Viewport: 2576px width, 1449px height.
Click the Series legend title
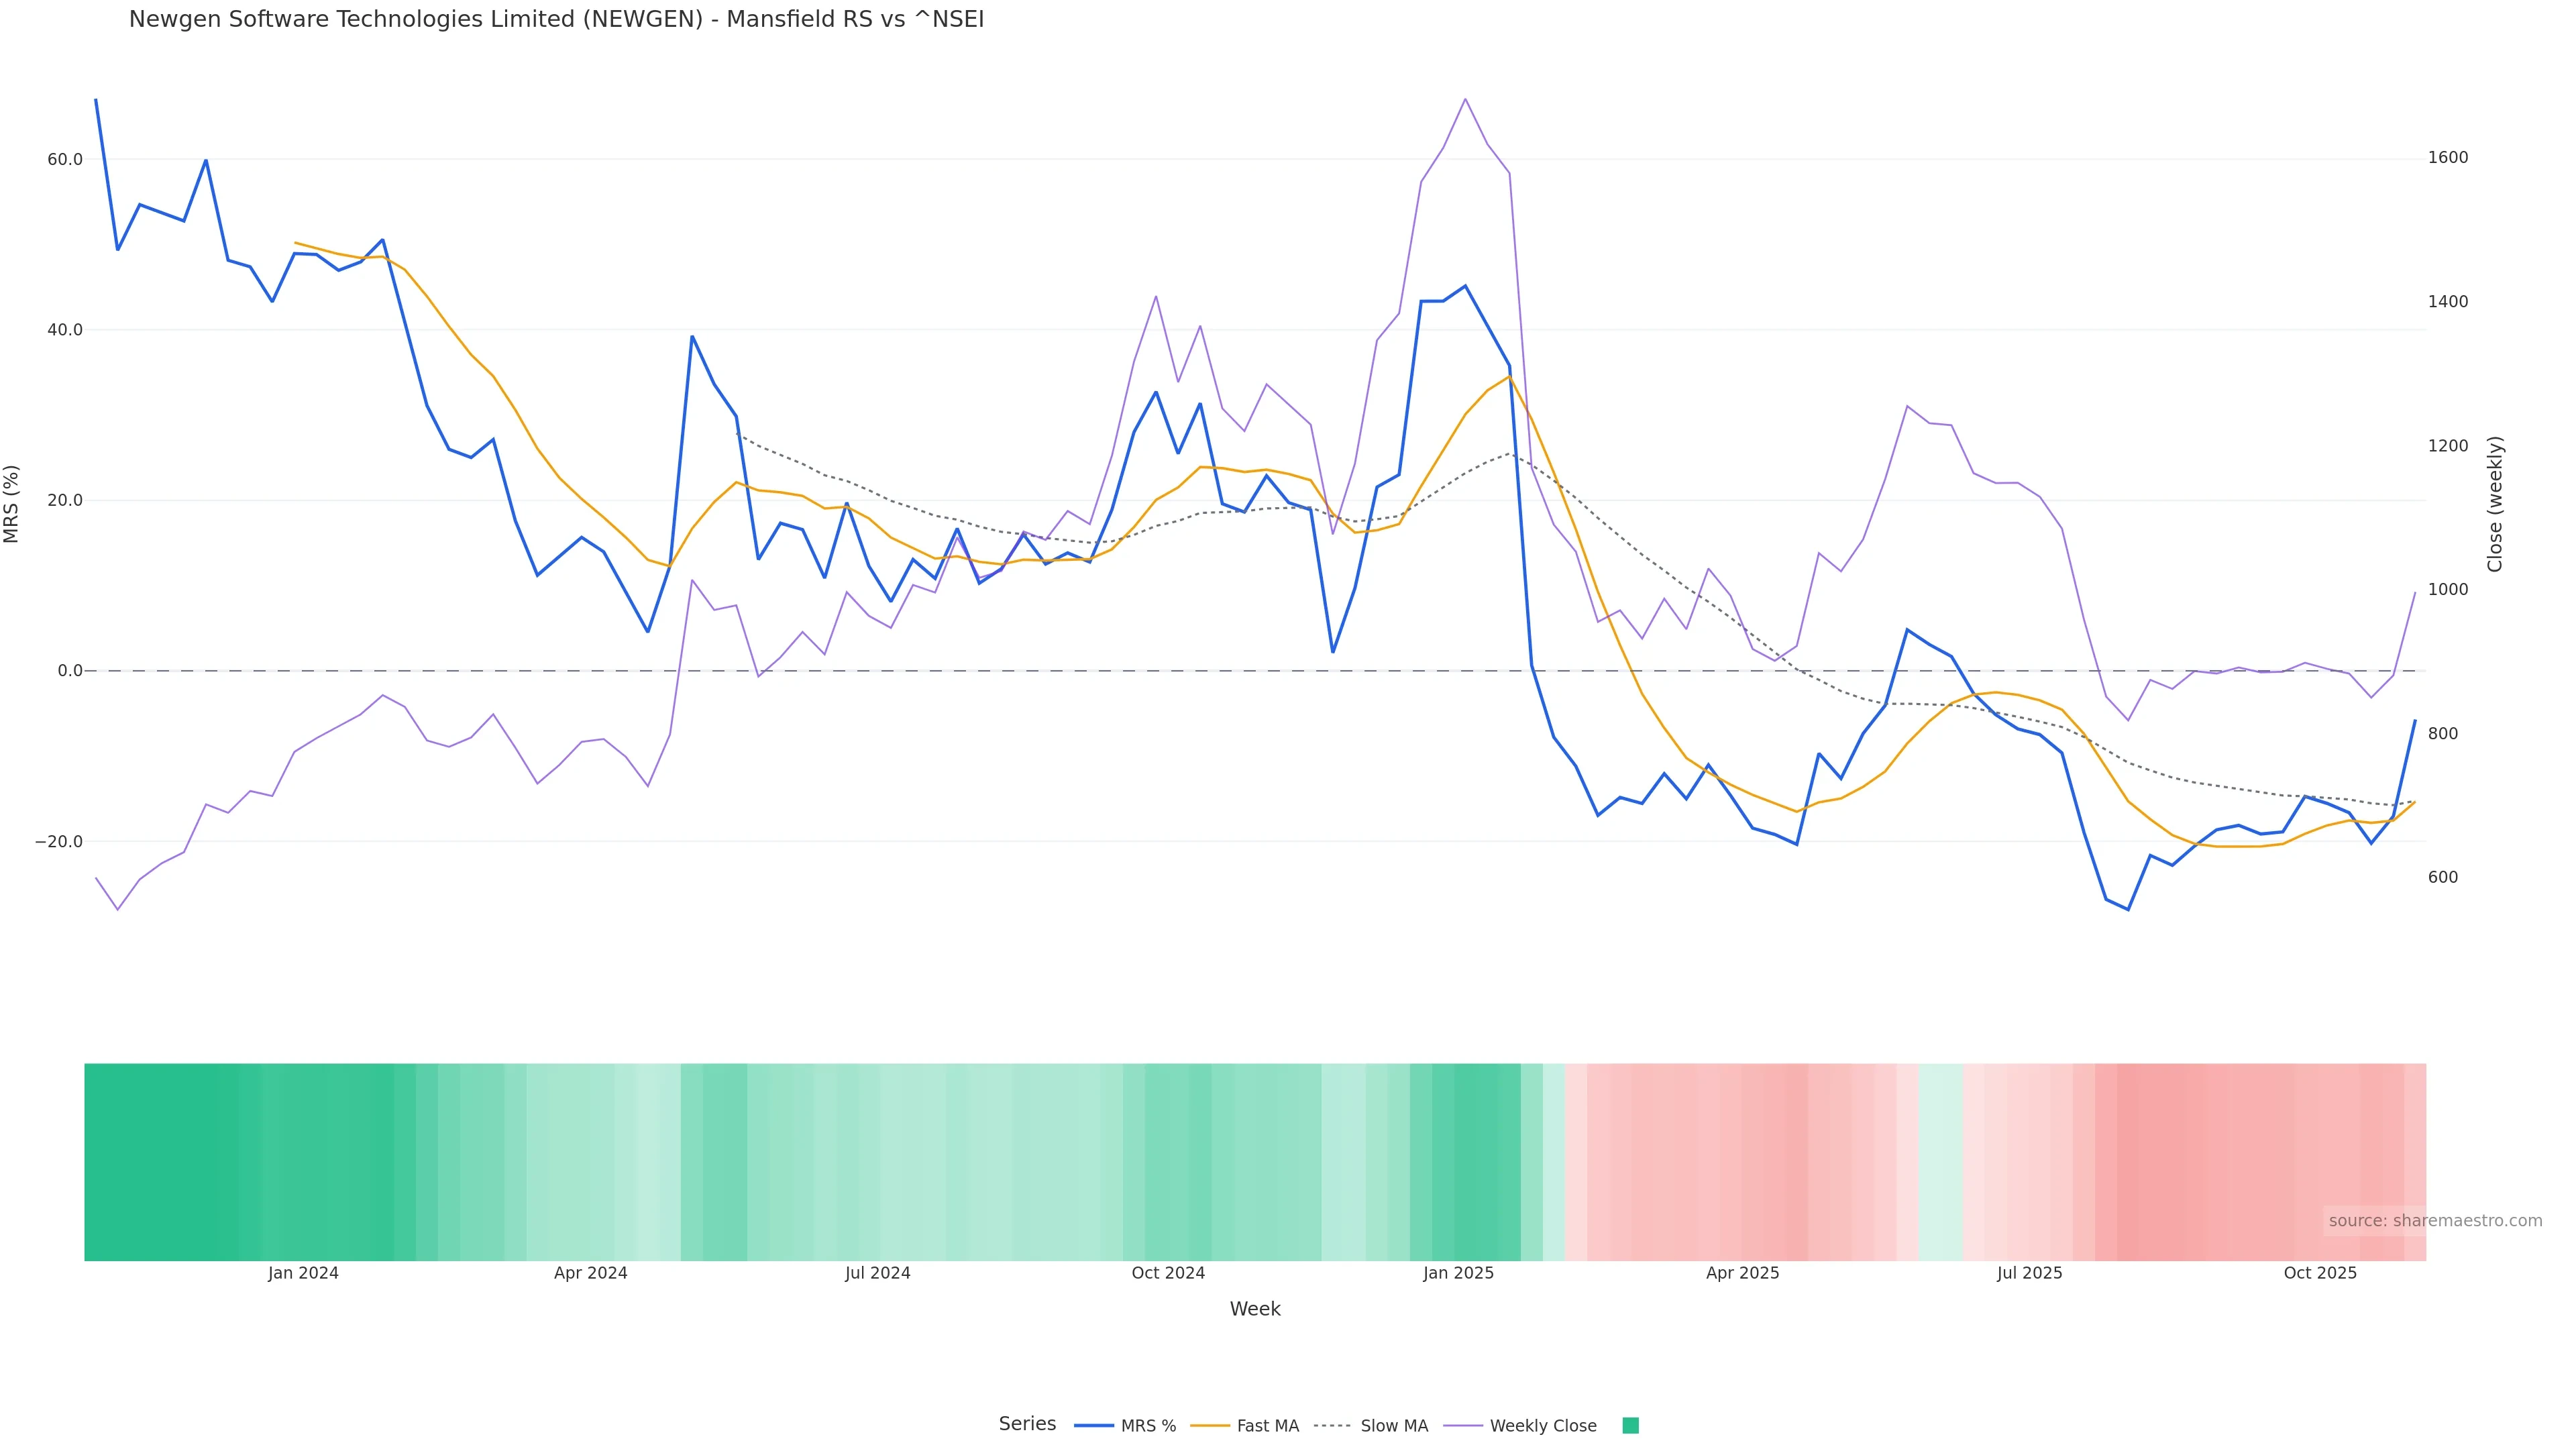click(x=1027, y=1424)
